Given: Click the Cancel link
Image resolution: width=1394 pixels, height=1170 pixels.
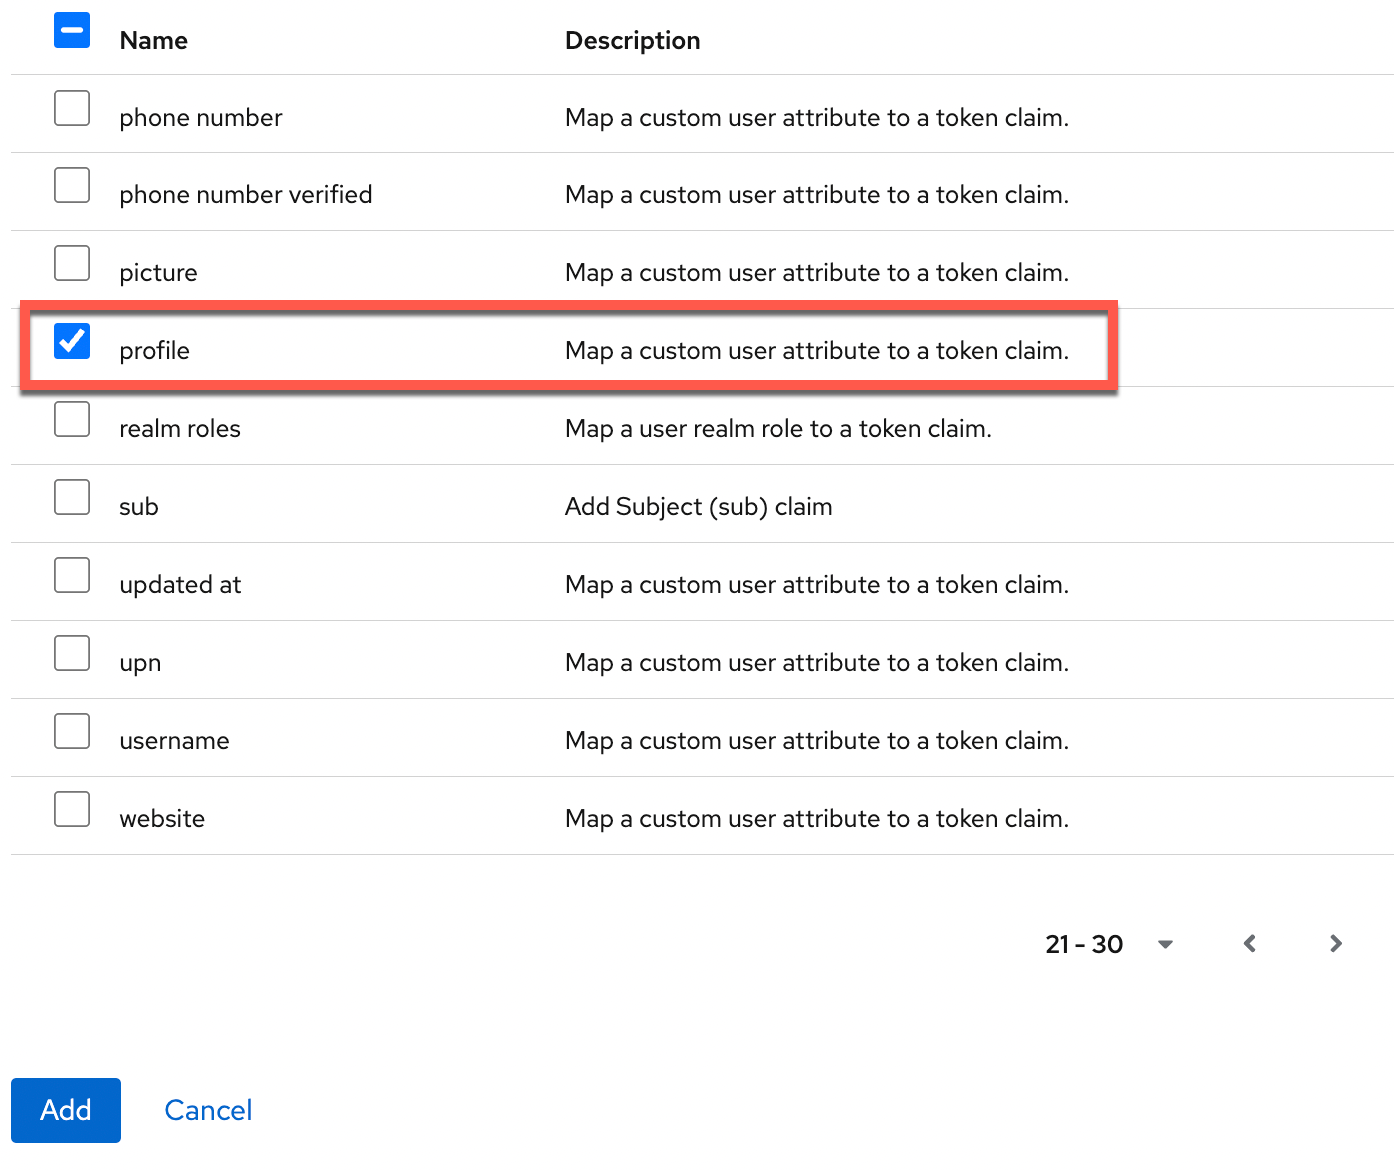Looking at the screenshot, I should coord(208,1110).
